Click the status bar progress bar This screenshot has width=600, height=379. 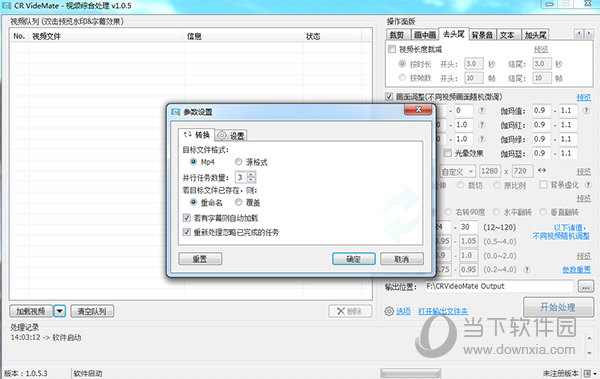pyautogui.click(x=410, y=373)
